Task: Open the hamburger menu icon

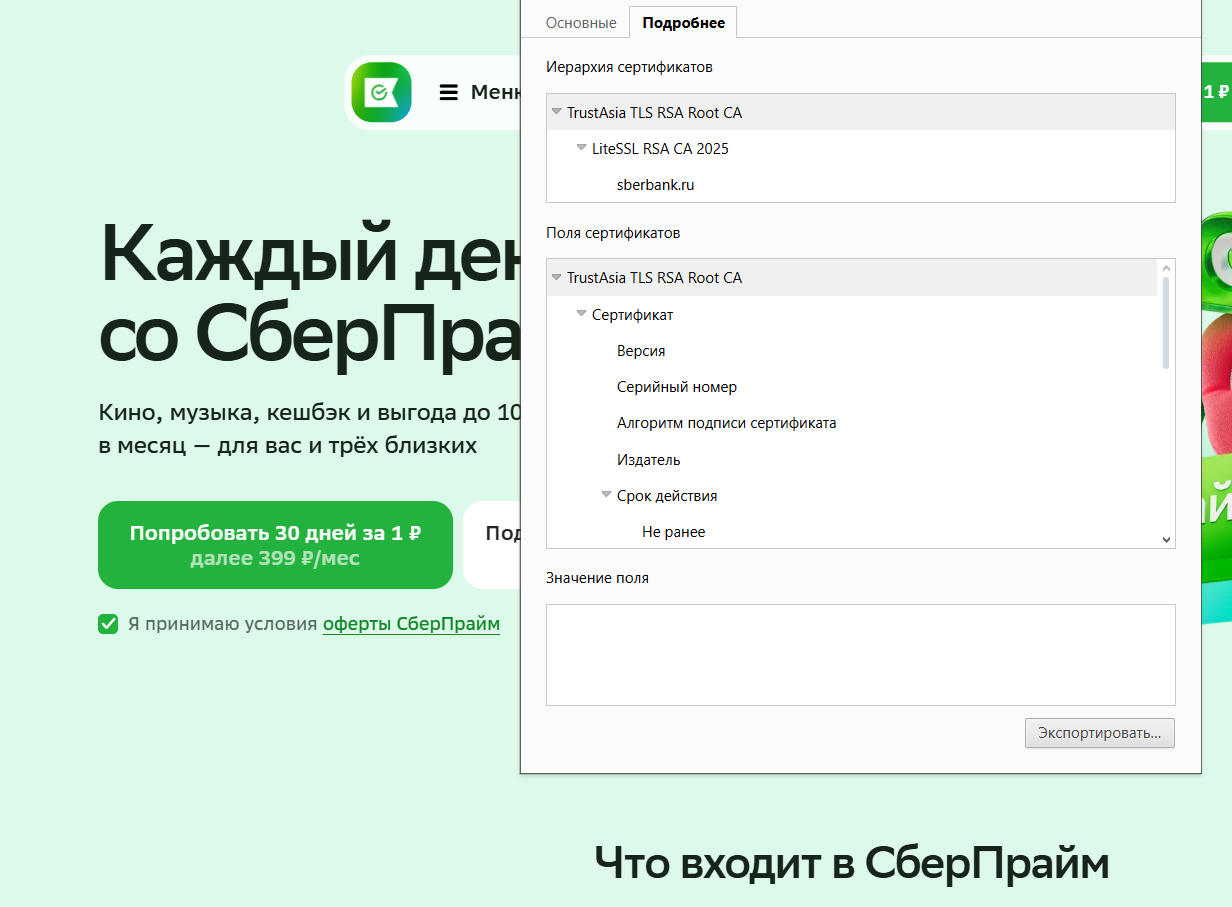Action: pos(448,92)
